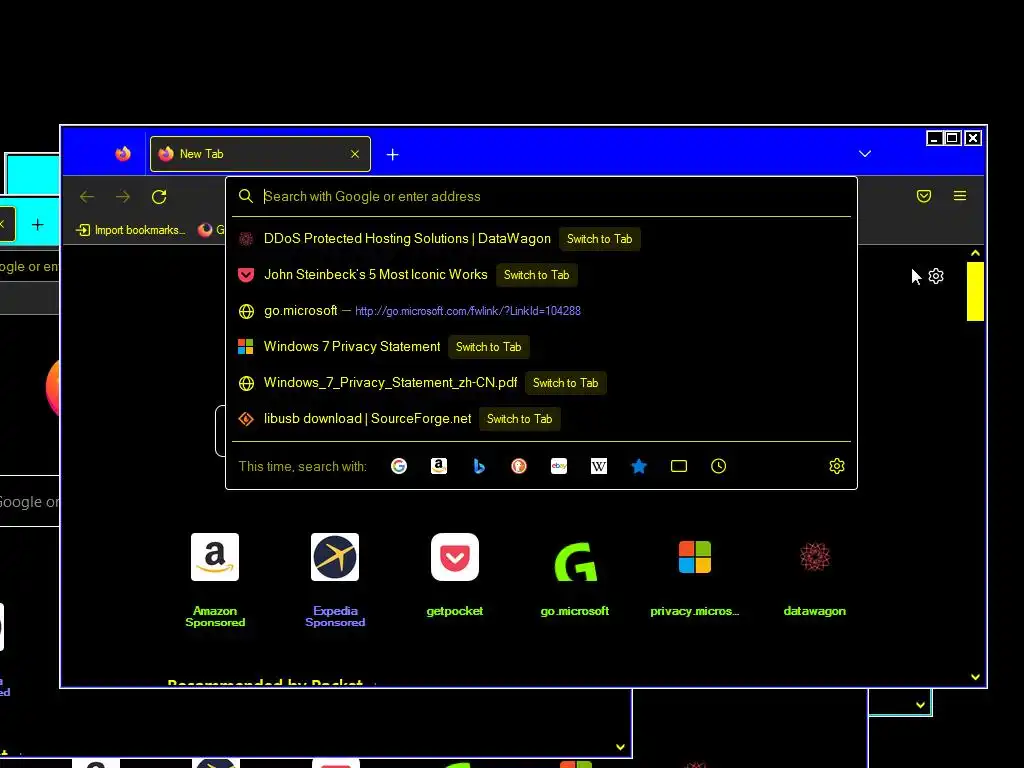The image size is (1024, 768).
Task: Click plus new tab in background window
Action: [x=37, y=225]
